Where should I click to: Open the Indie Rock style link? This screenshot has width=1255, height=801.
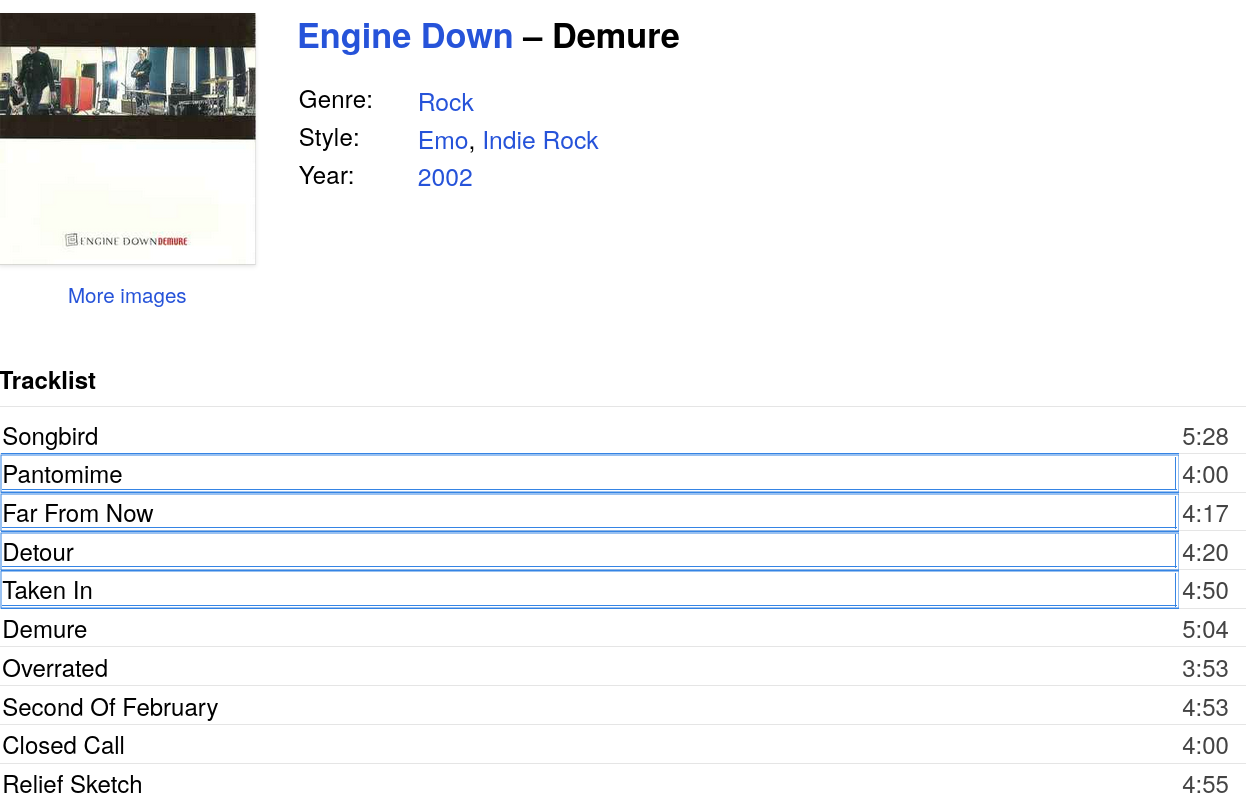[x=540, y=141]
